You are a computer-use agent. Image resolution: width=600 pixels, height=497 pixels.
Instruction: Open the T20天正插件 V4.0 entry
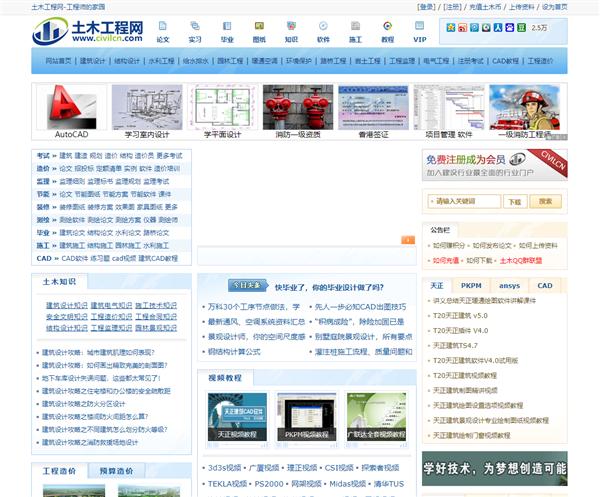(x=460, y=331)
